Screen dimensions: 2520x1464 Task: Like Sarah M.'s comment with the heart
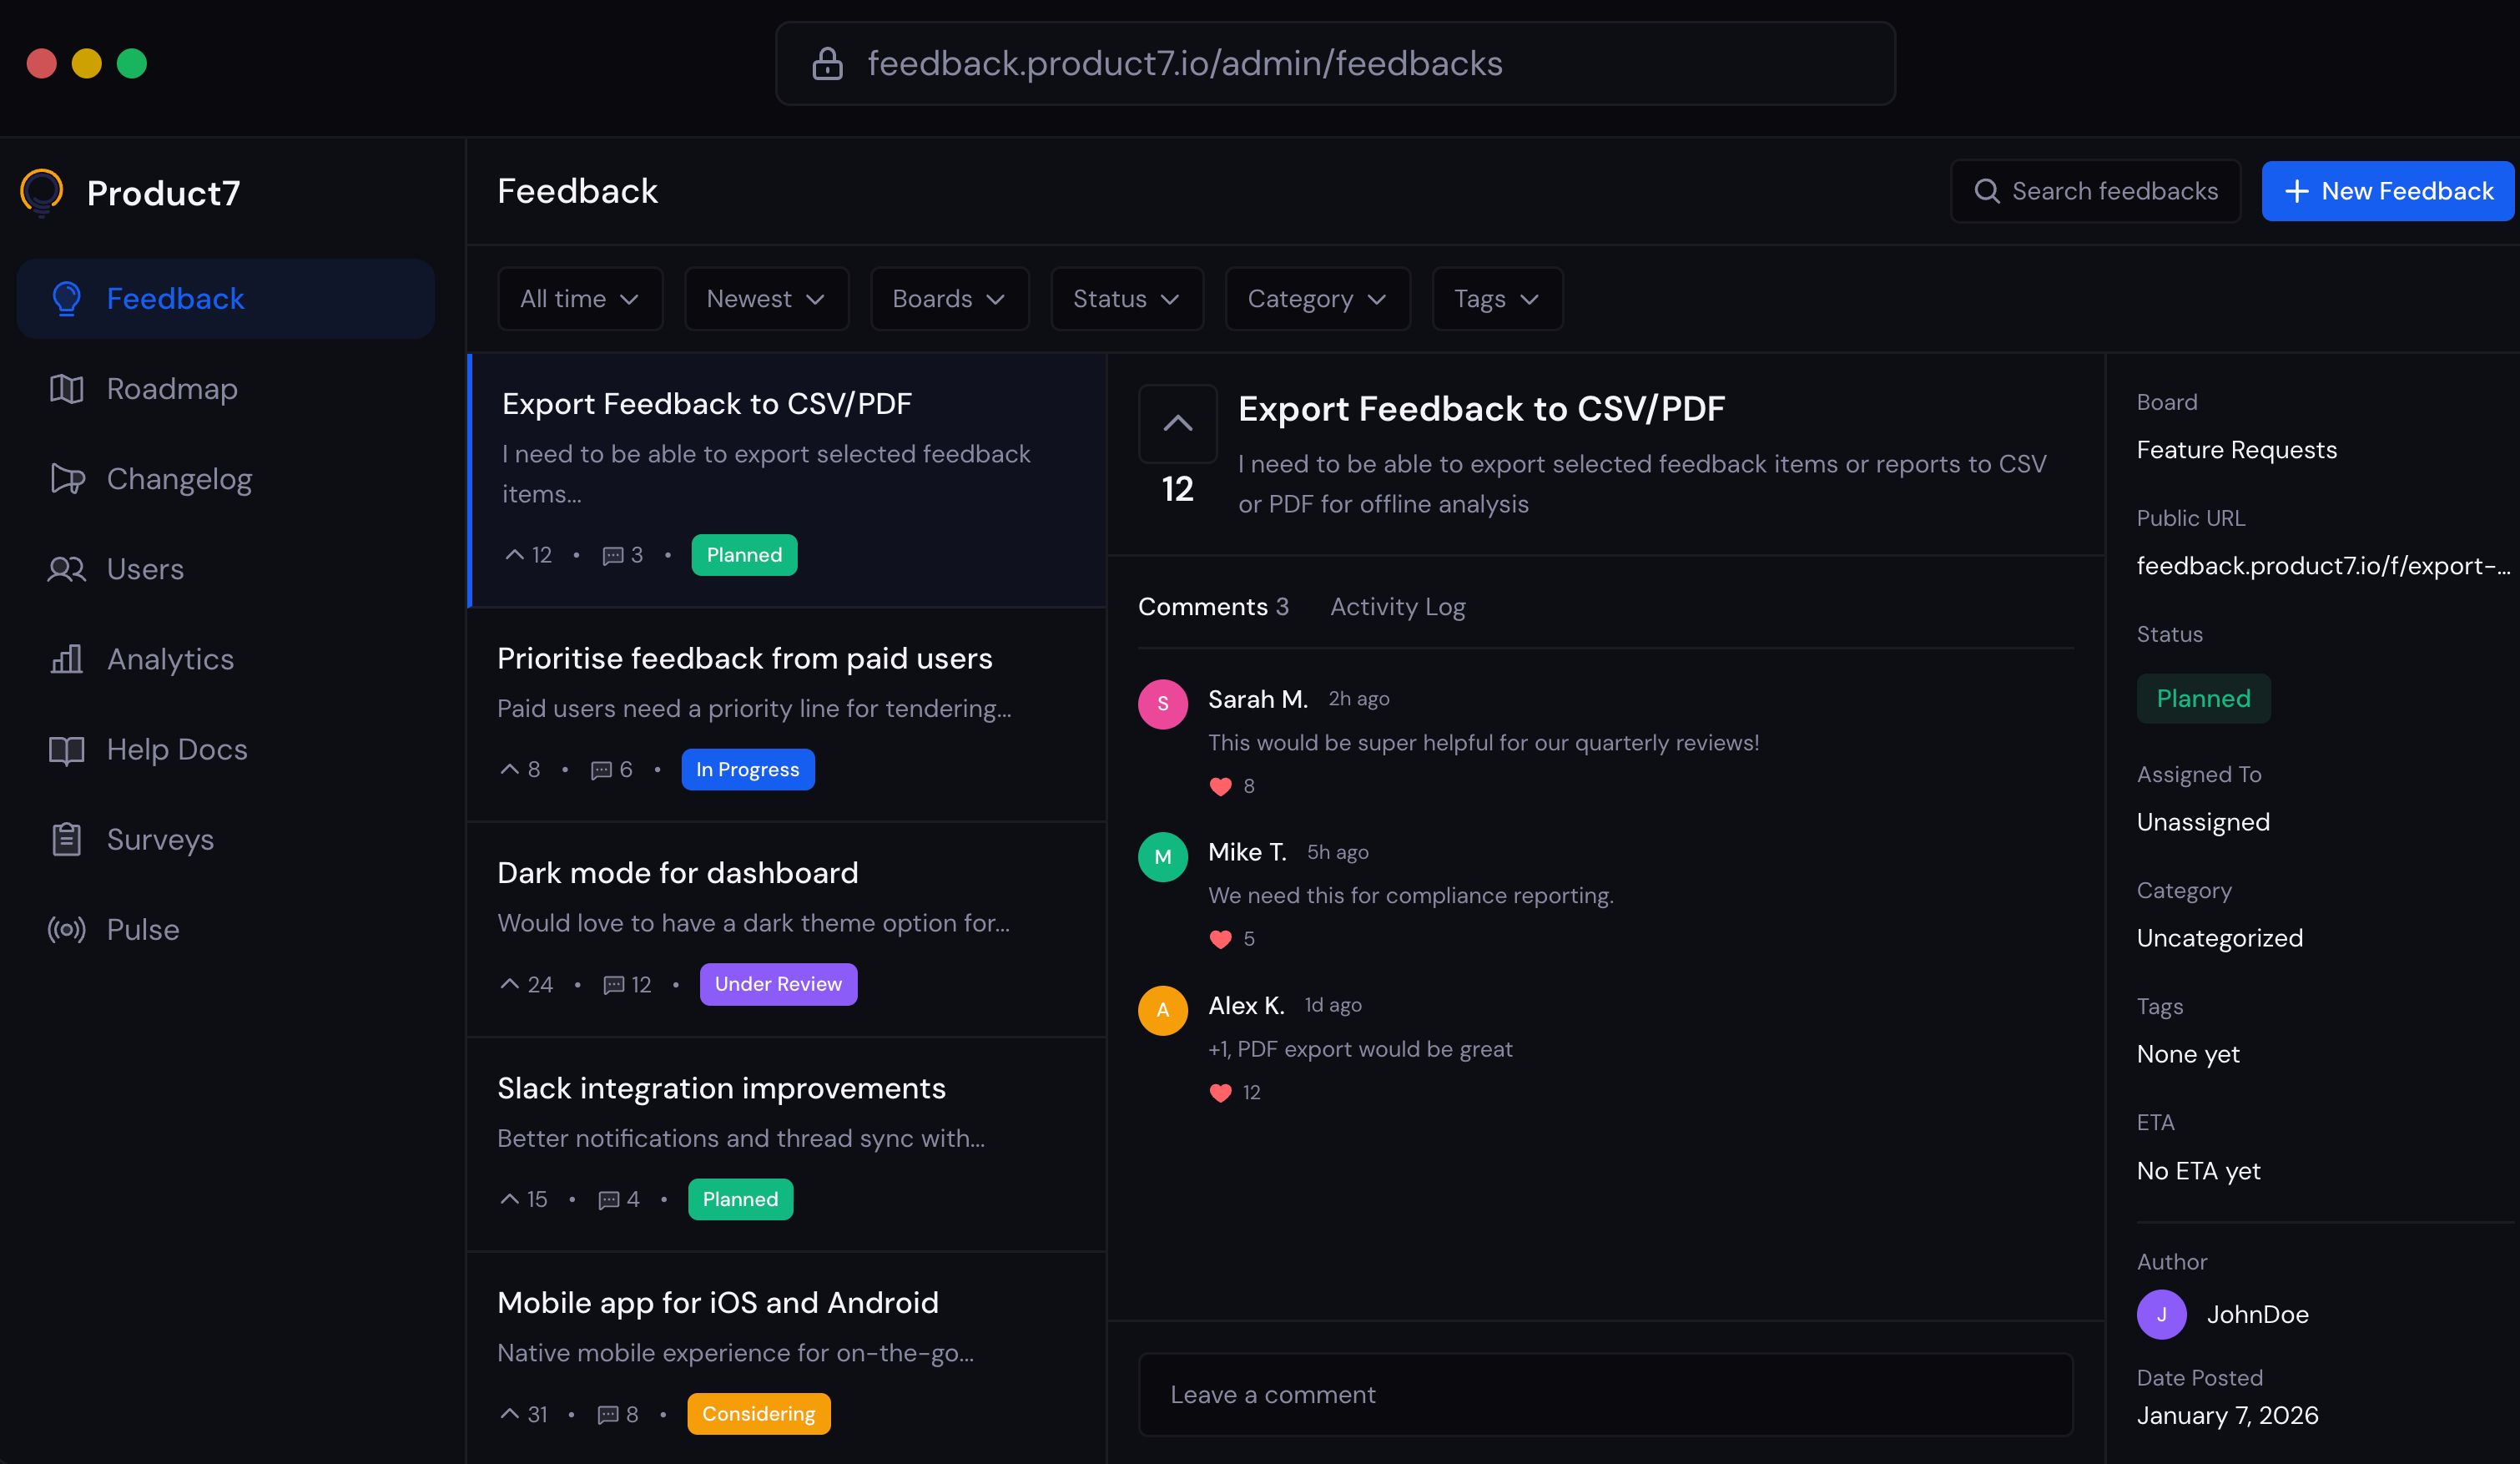tap(1220, 786)
